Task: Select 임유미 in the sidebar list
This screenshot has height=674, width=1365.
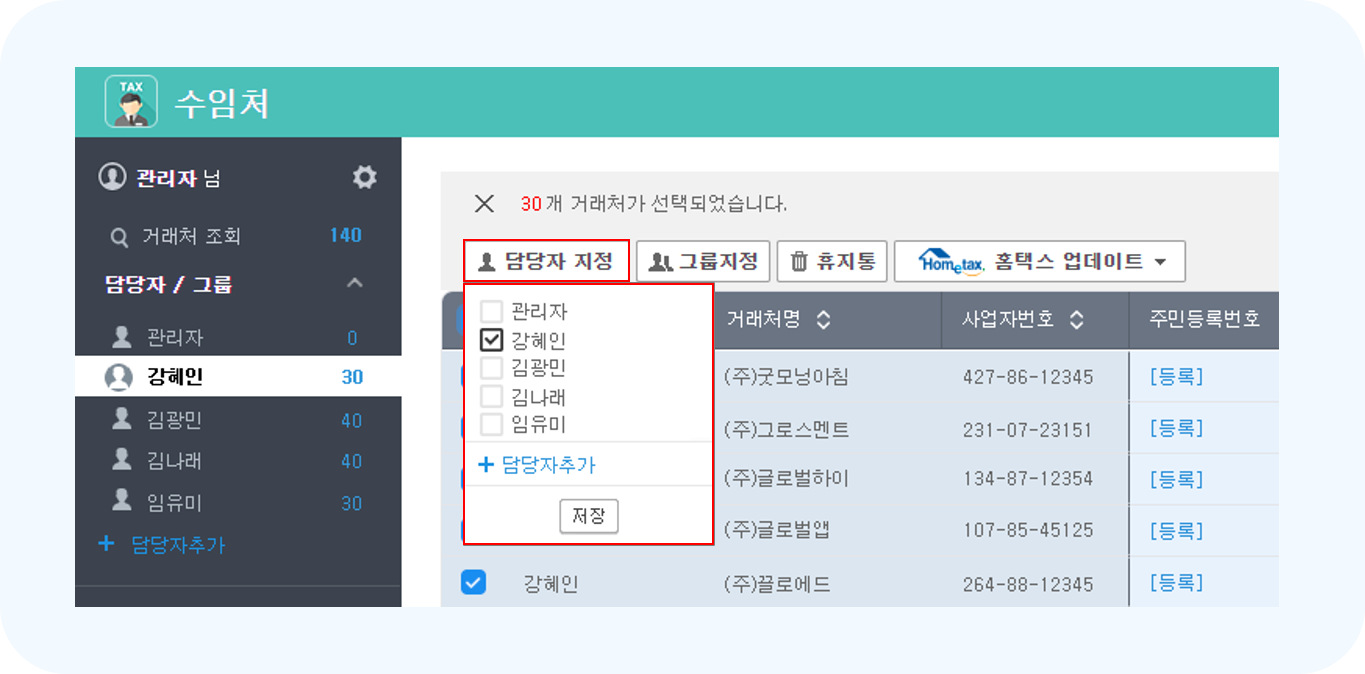Action: coord(174,503)
